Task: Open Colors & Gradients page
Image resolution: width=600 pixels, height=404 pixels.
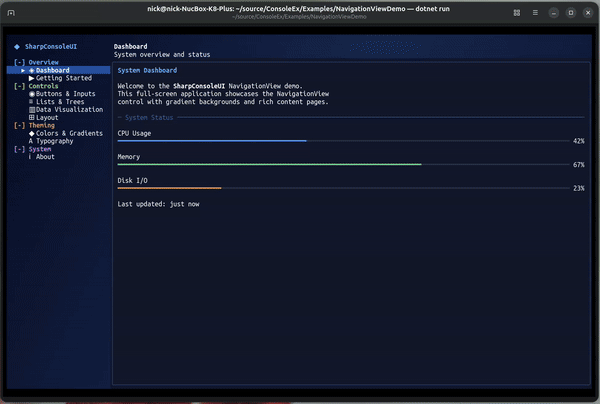Action: point(66,133)
